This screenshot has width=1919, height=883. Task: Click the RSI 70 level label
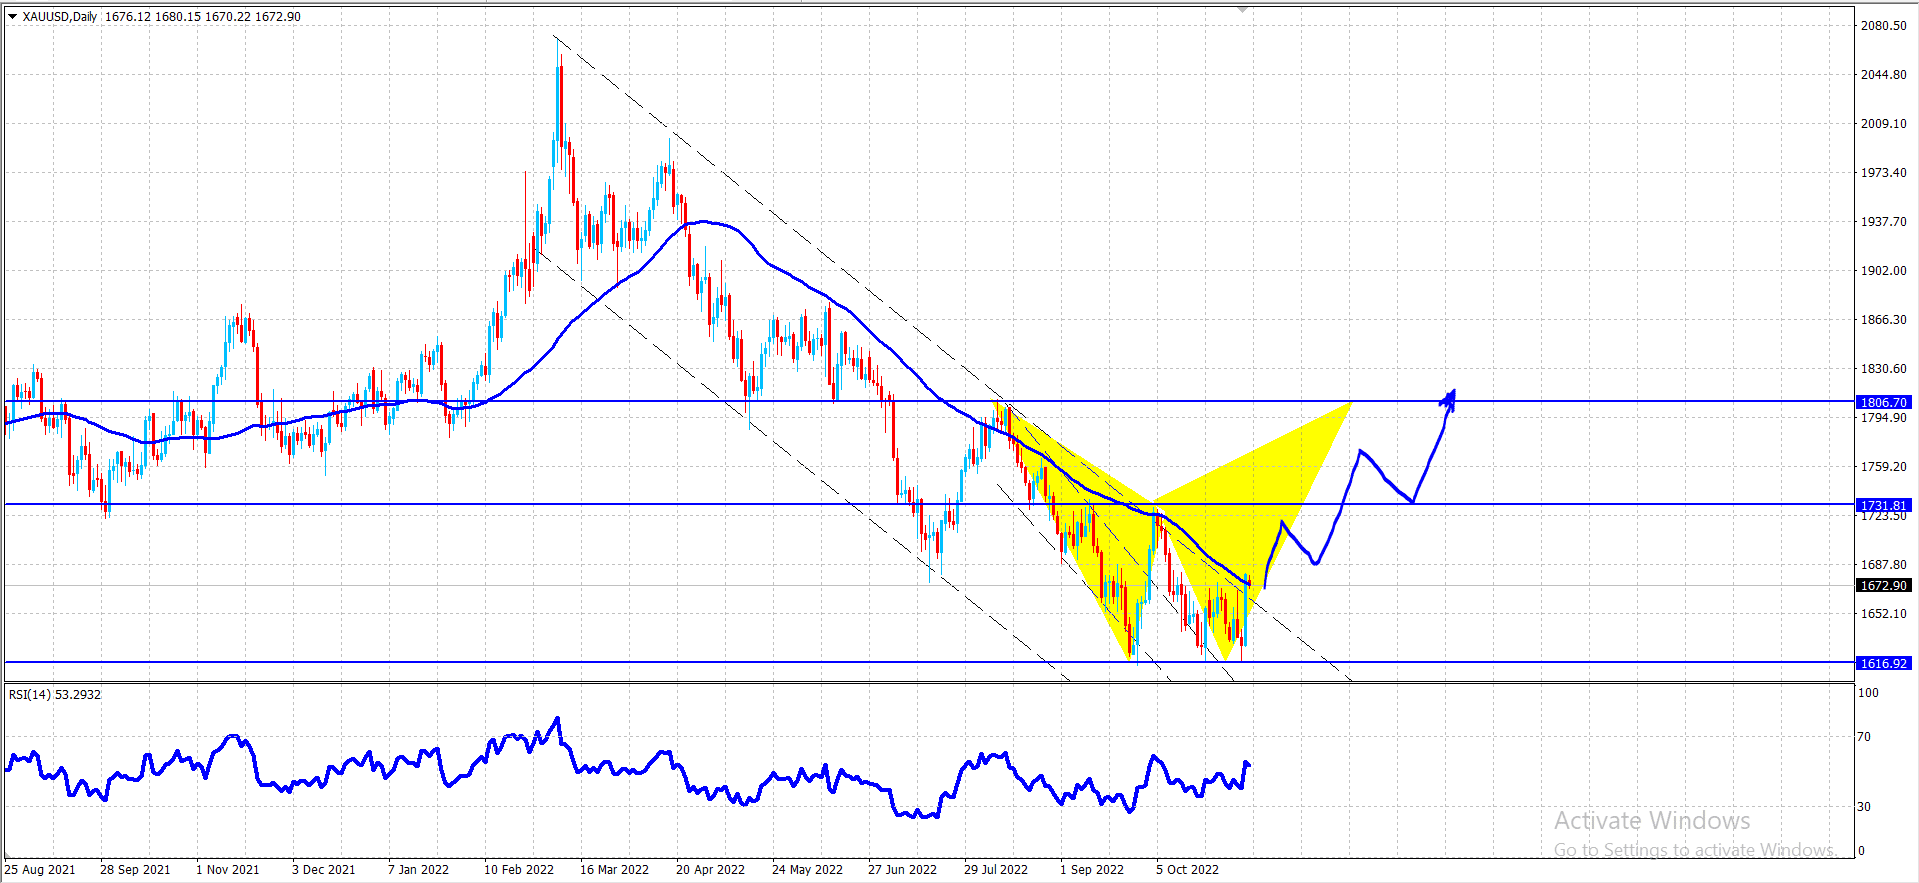[1864, 737]
